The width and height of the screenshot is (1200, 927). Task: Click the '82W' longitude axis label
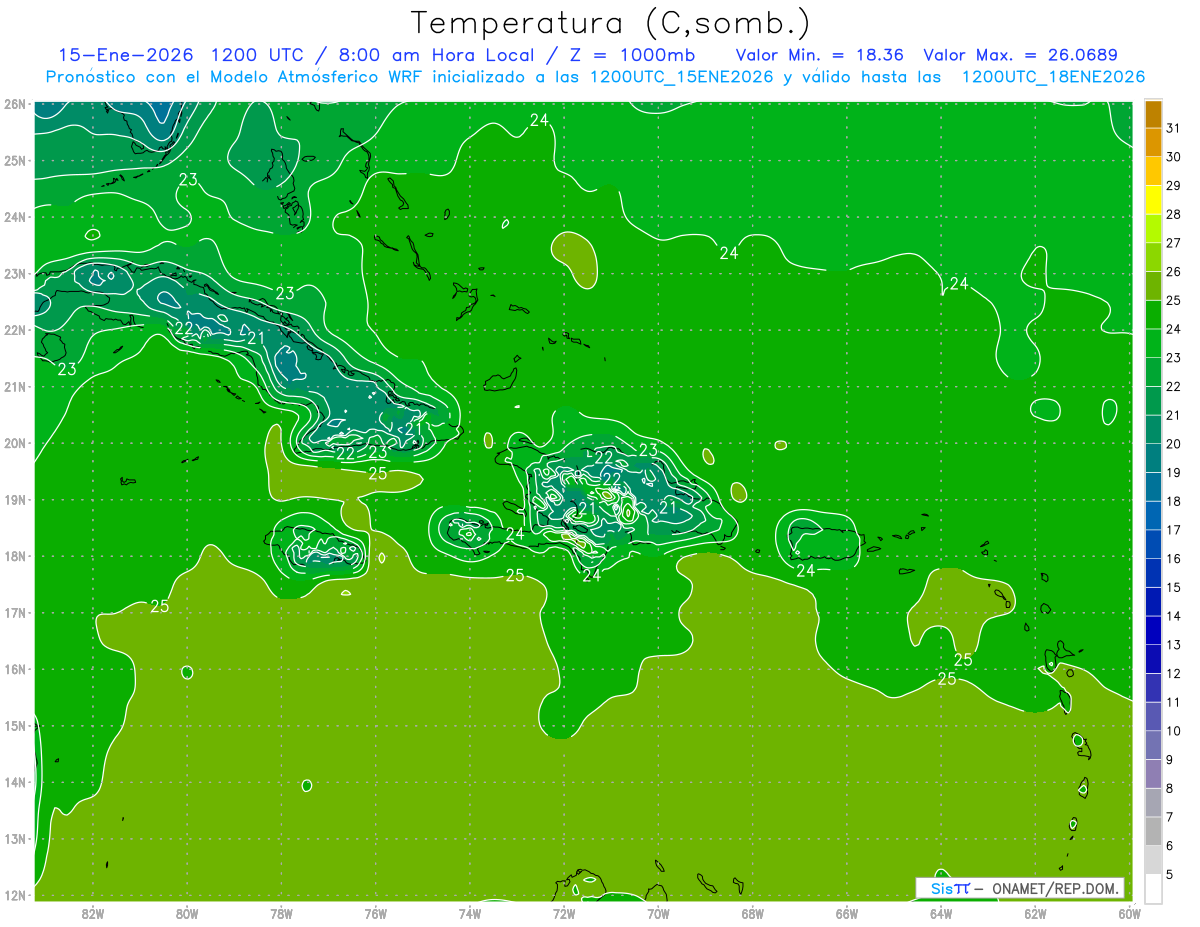93,912
